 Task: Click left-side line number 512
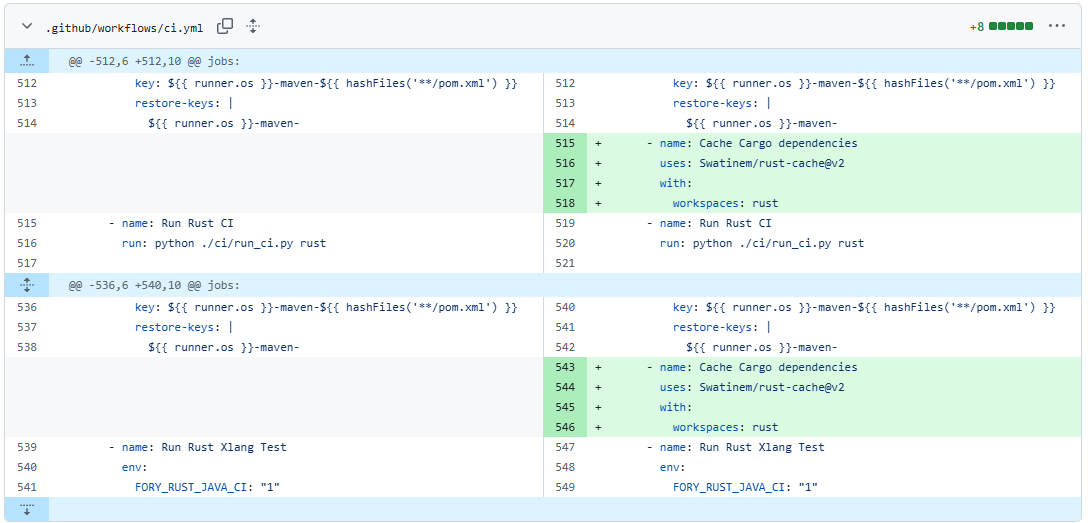(27, 83)
